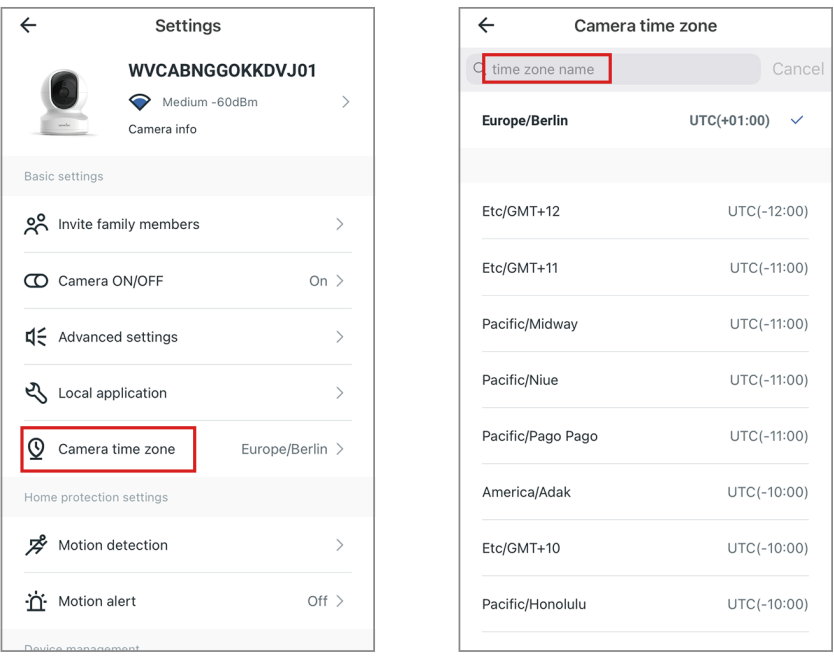Expand camera info with the chevron
The height and width of the screenshot is (662, 834).
coord(346,102)
